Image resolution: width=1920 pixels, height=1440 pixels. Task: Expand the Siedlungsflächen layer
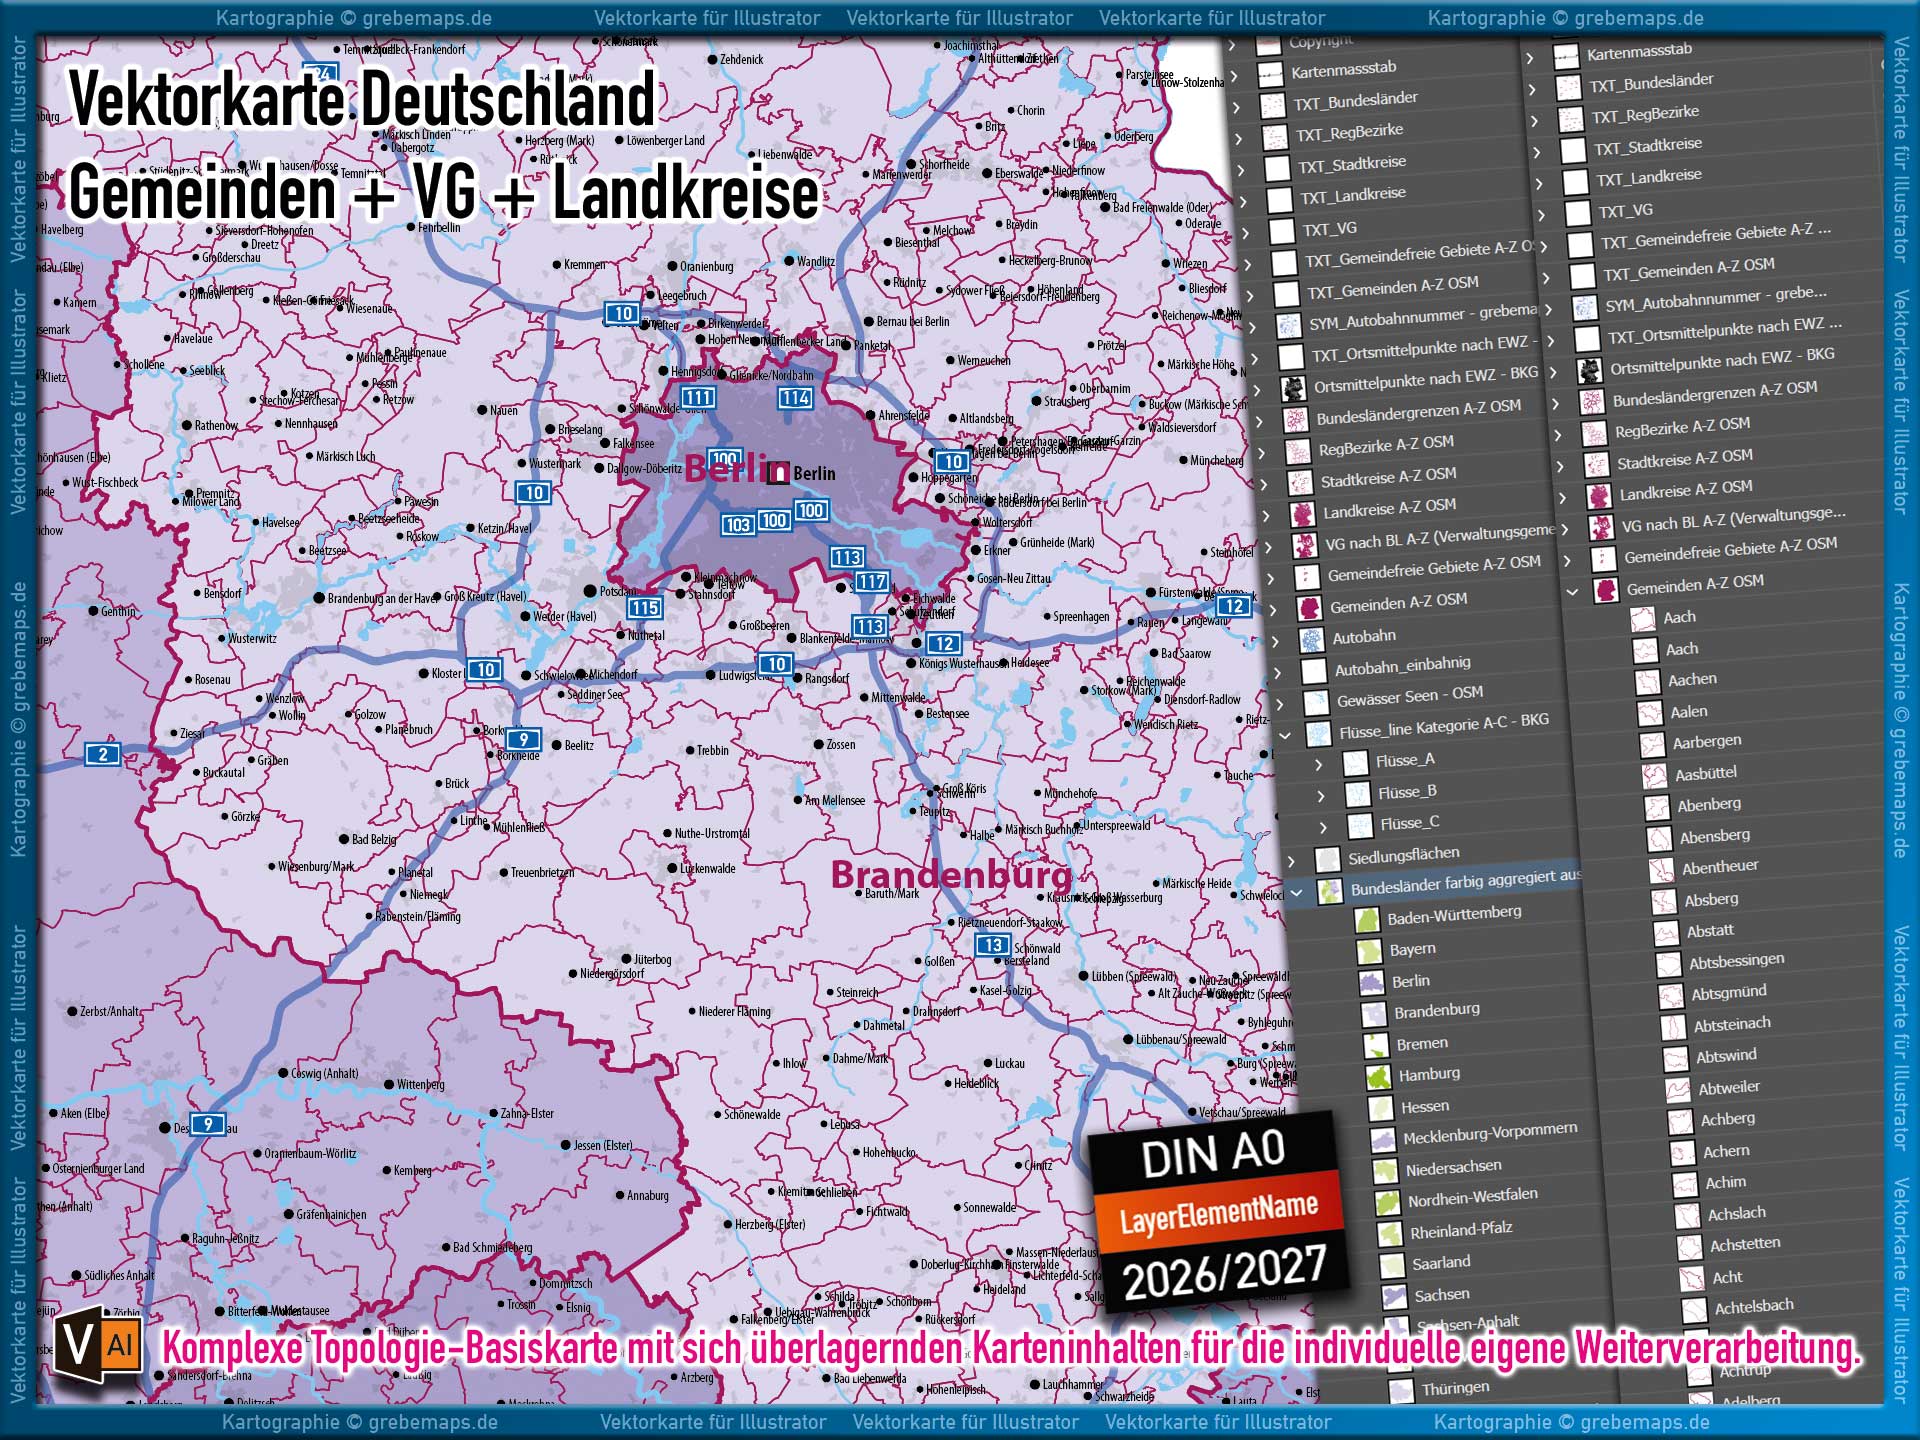point(1291,862)
